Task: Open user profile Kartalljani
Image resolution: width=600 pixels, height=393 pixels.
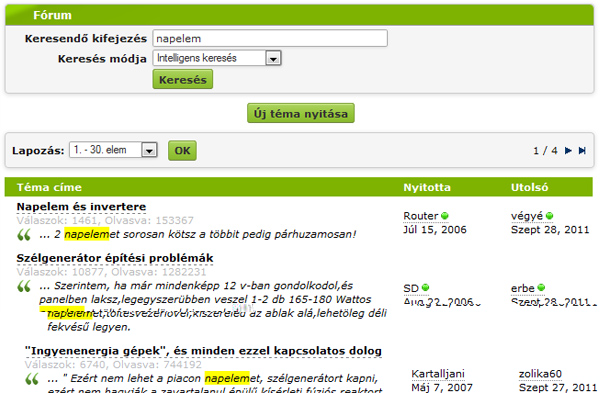Action: click(x=438, y=374)
